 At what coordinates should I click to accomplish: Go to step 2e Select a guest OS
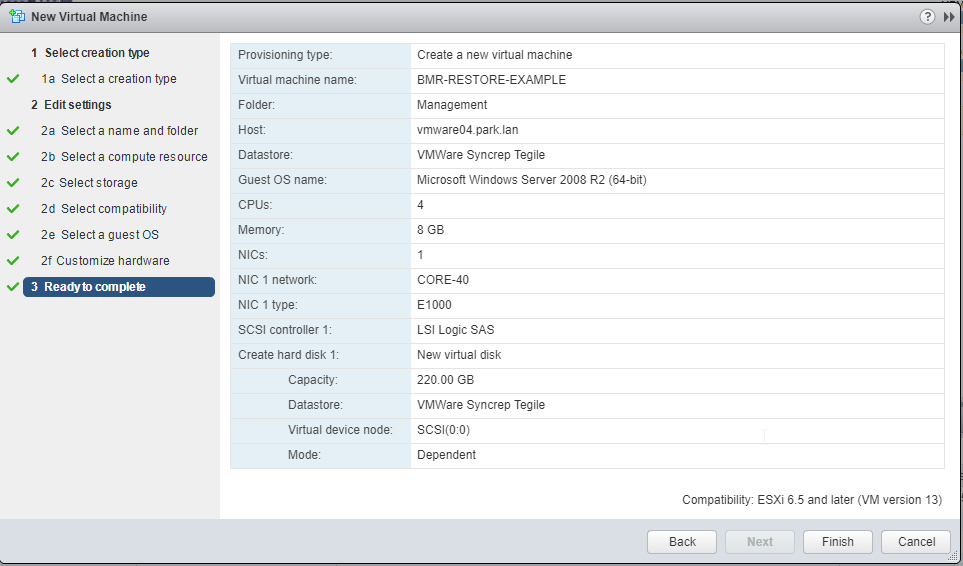pyautogui.click(x=99, y=235)
